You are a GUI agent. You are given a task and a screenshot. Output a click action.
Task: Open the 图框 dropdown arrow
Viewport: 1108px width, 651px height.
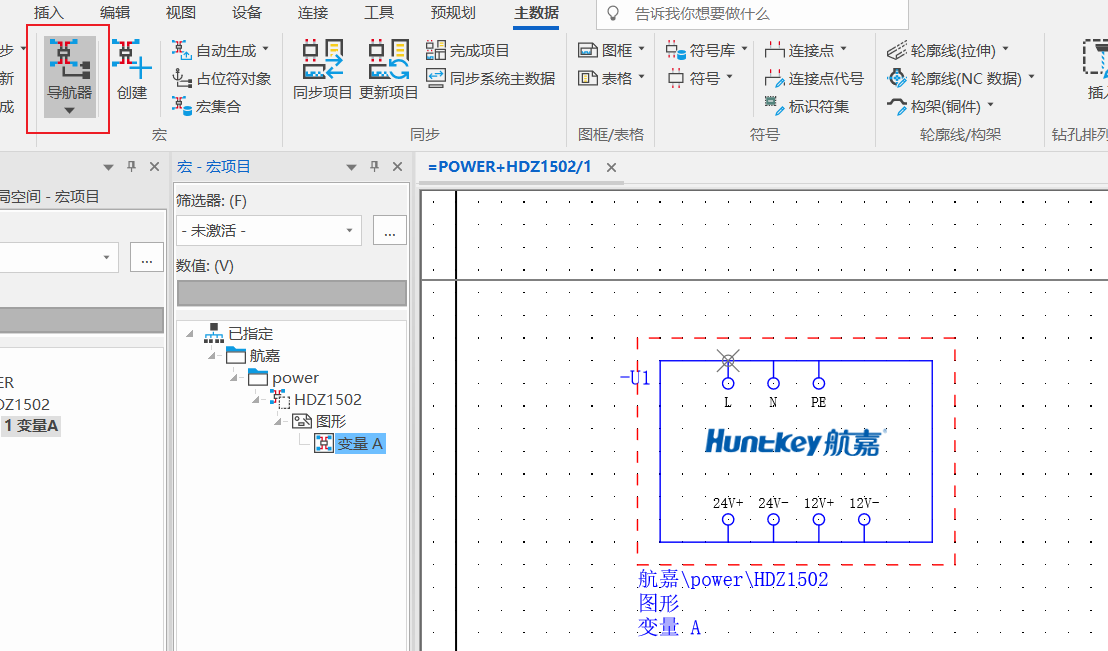point(642,49)
